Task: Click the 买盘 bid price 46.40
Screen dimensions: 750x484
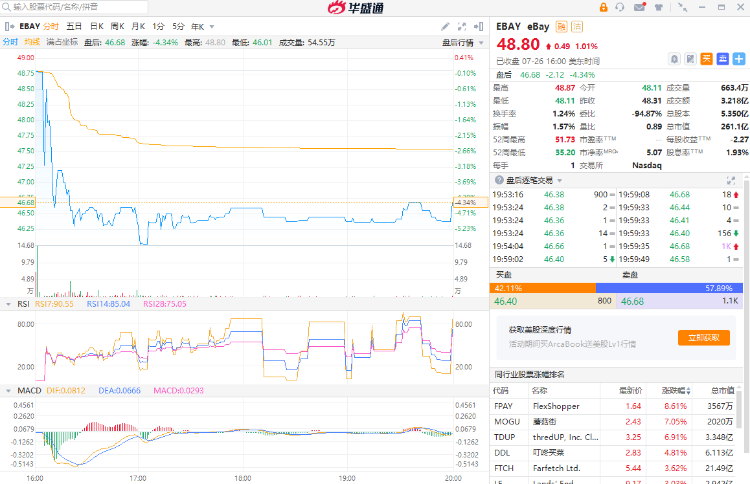Action: [506, 301]
